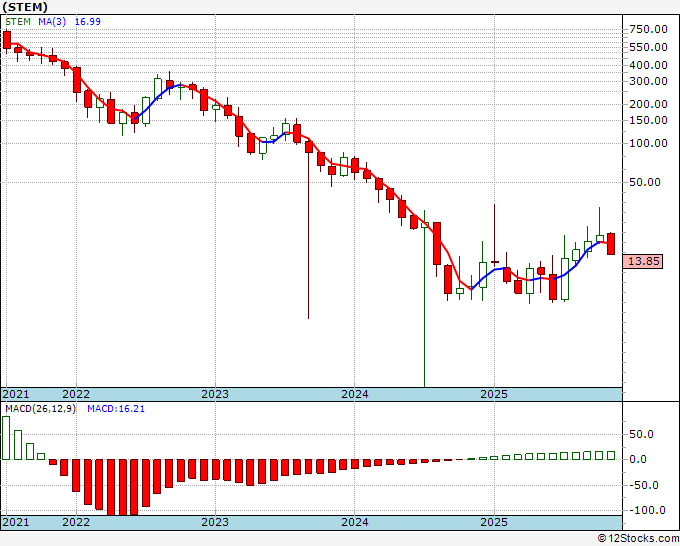
Task: Click 2022 on price chart timeline
Action: click(x=76, y=394)
